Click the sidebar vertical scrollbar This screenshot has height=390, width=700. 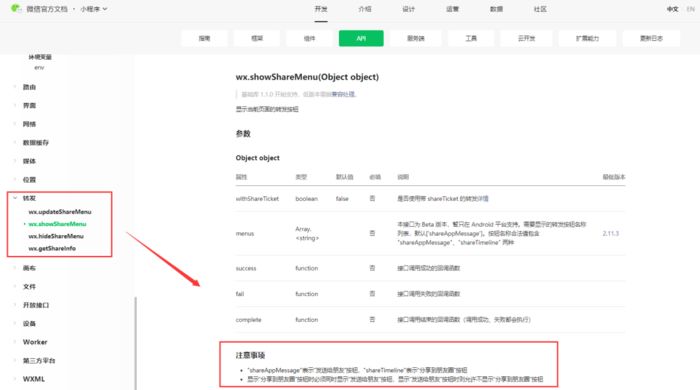click(135, 343)
